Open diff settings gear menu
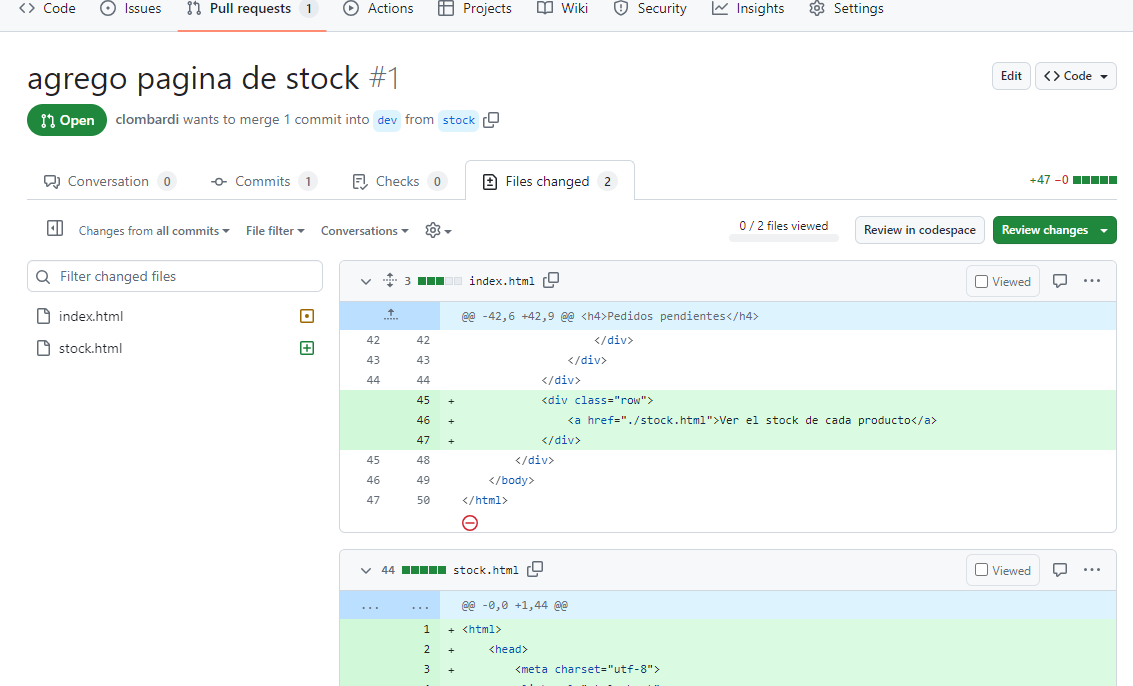 [x=438, y=231]
